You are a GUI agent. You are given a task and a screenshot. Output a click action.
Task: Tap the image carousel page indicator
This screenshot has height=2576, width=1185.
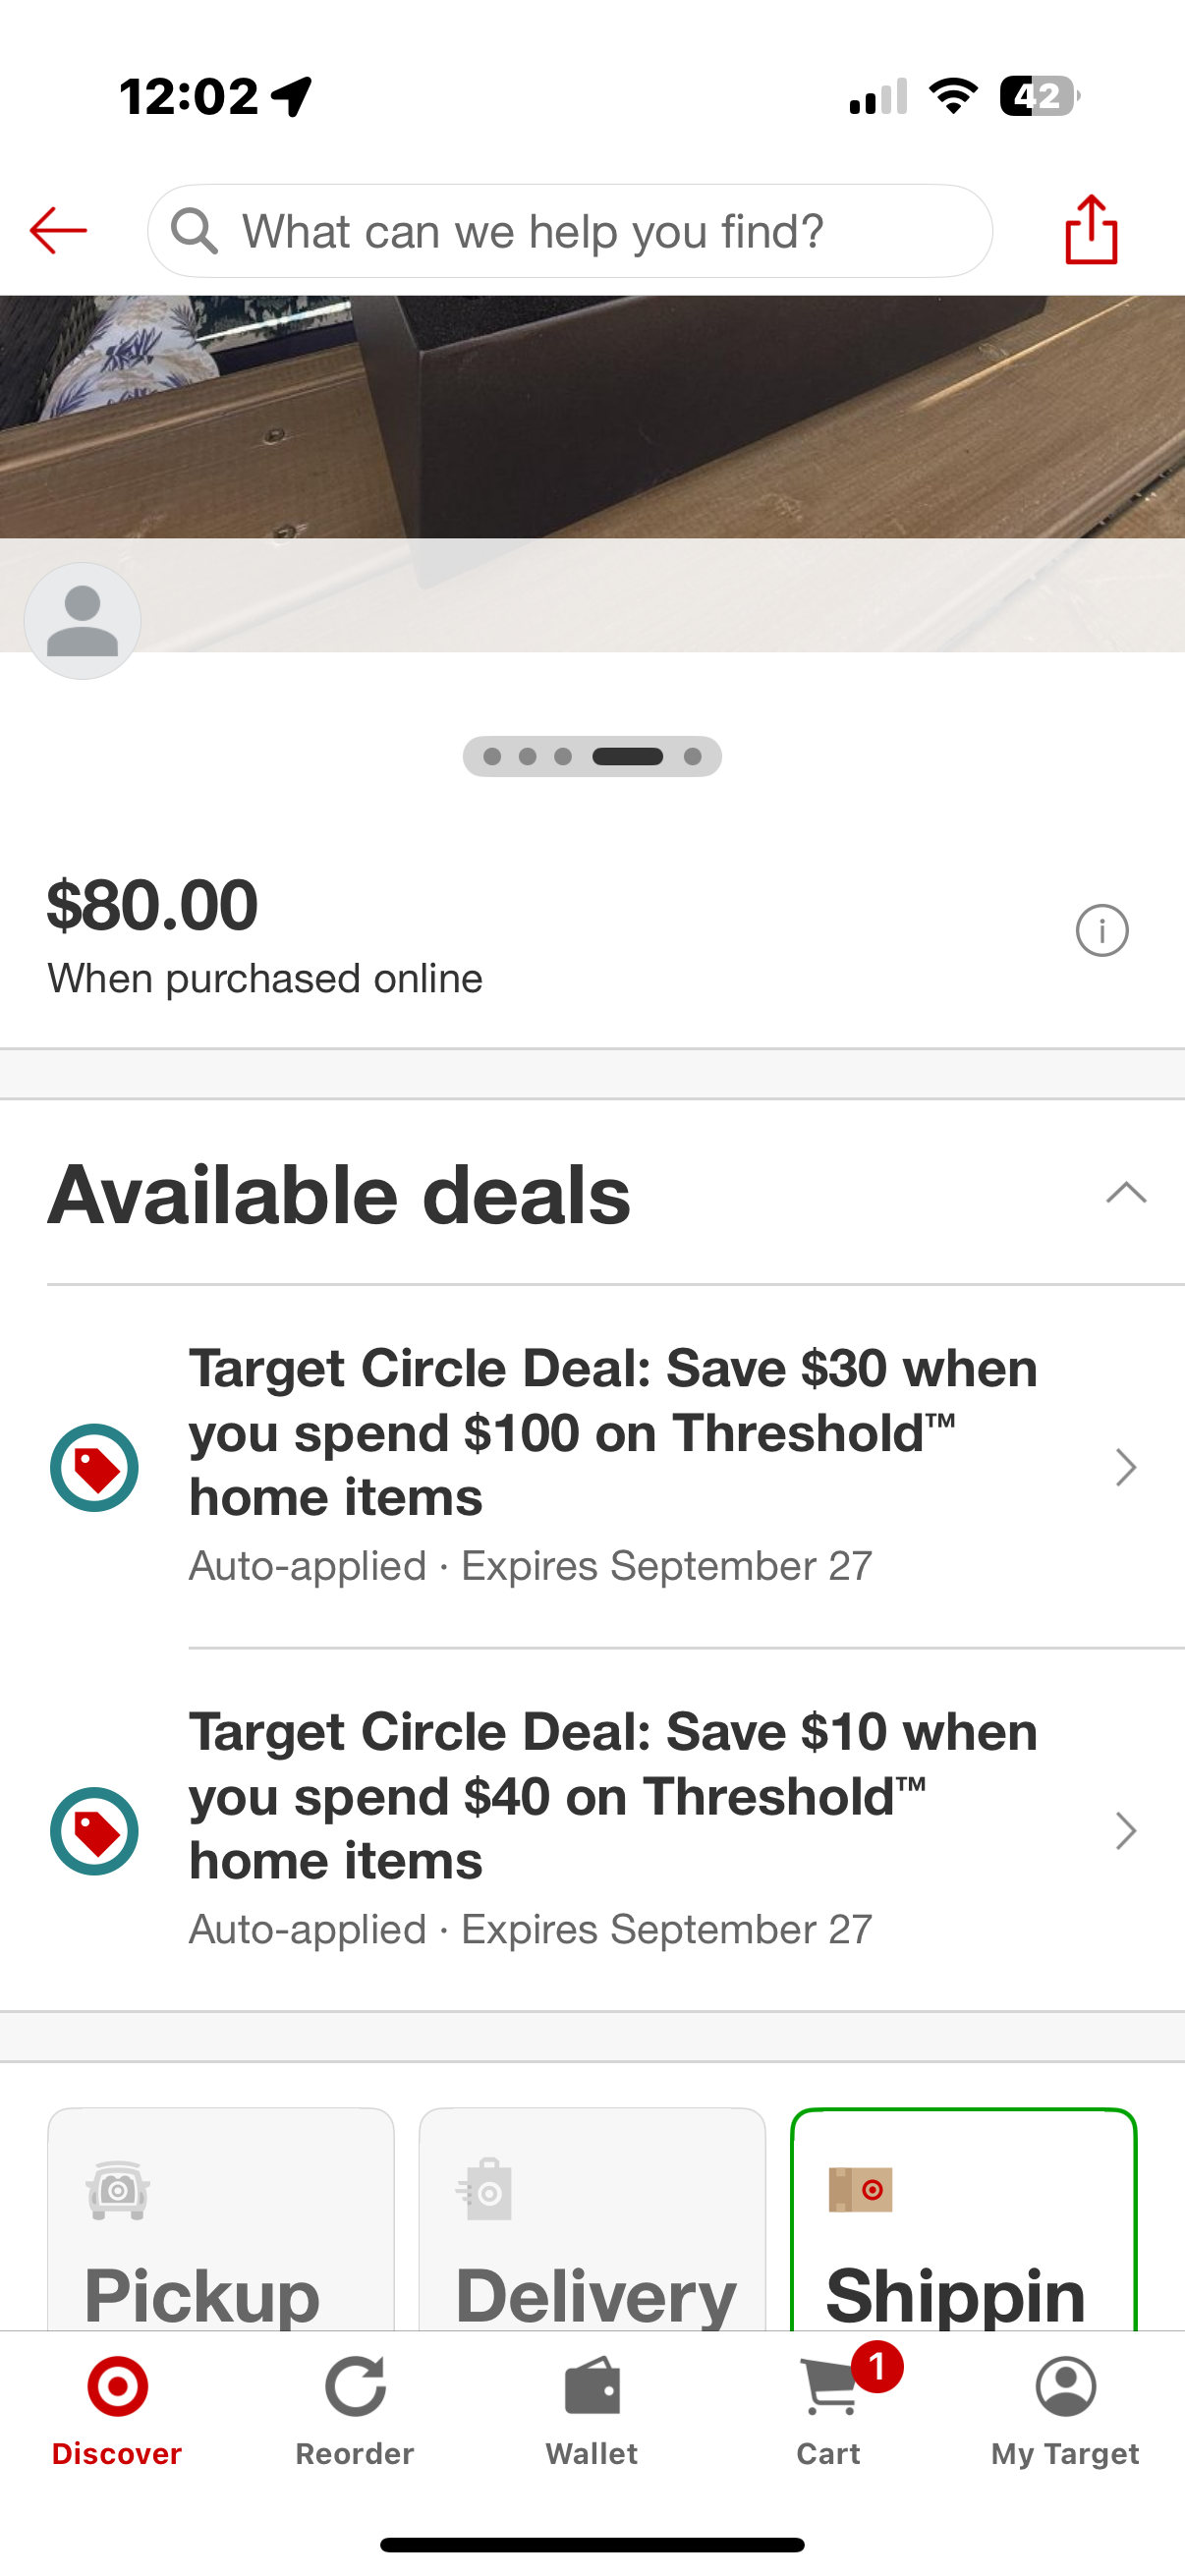coord(592,757)
